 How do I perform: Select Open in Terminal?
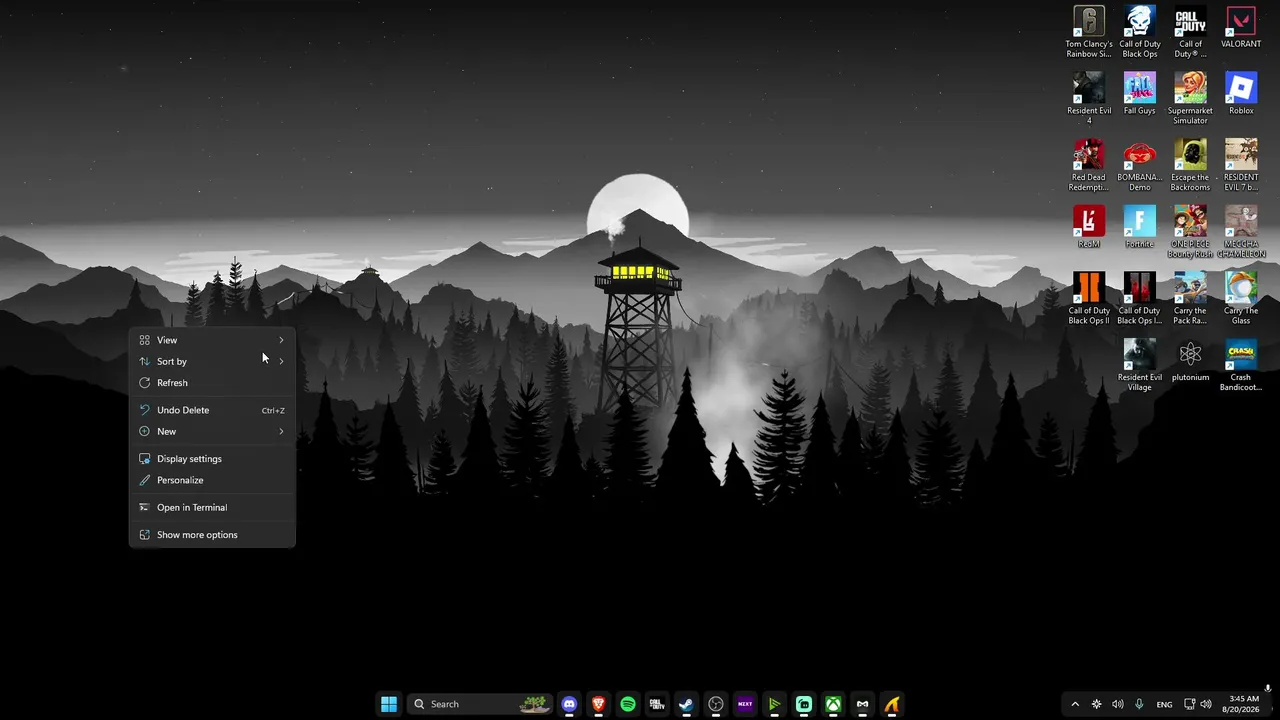(212, 507)
